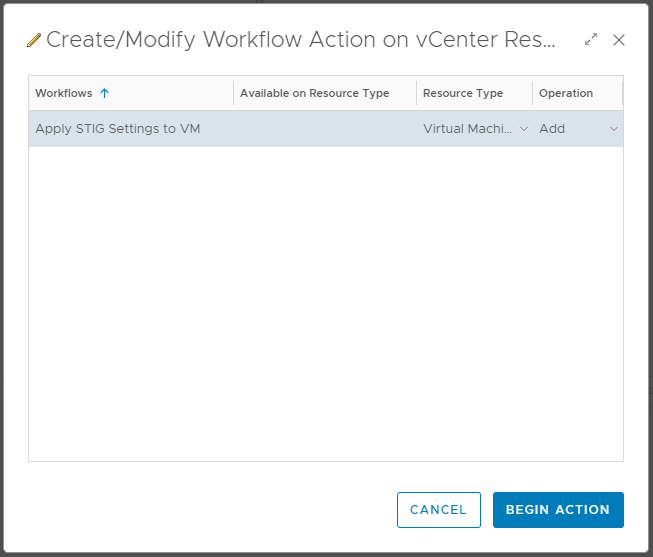Close the Create/Modify Workflow Action dialog
Screen dimensions: 653x557
coord(619,40)
